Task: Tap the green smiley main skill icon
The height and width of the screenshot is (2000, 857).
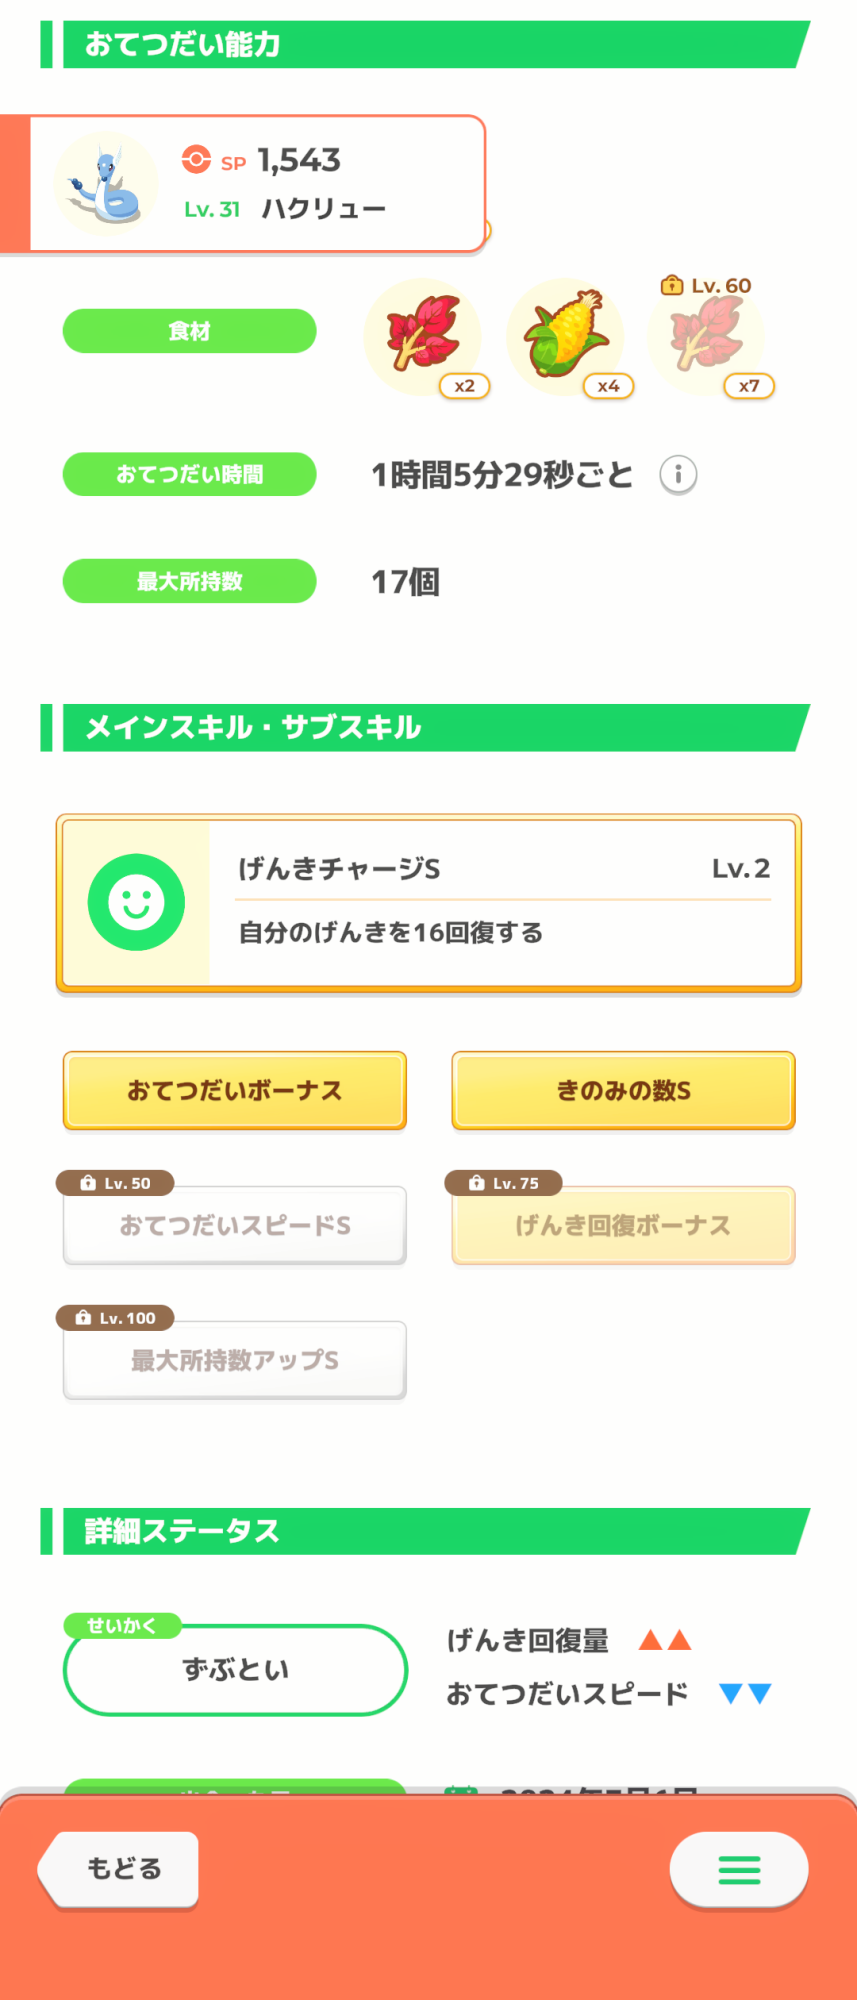Action: point(136,902)
